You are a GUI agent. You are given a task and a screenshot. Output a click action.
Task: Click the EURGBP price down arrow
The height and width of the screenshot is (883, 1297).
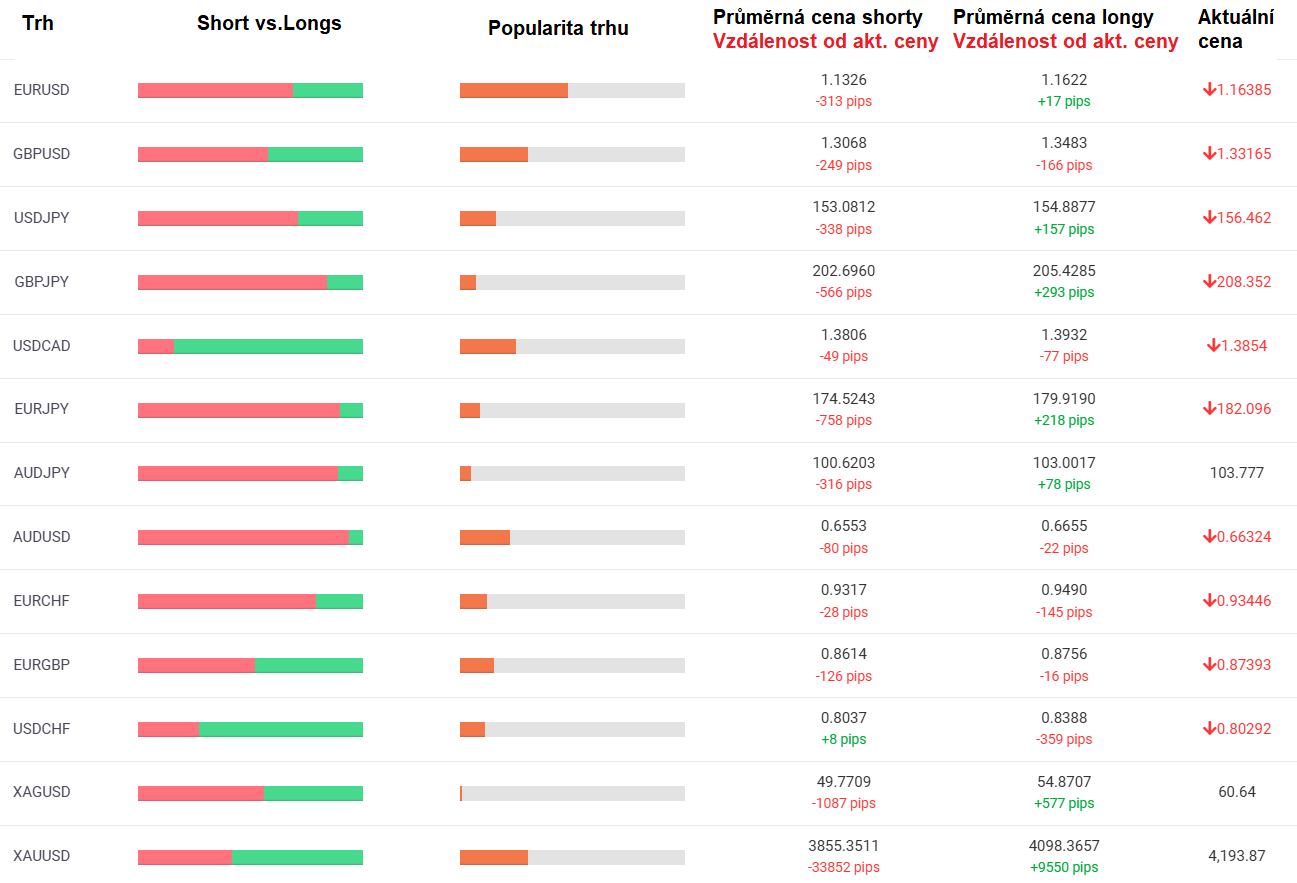pos(1209,665)
